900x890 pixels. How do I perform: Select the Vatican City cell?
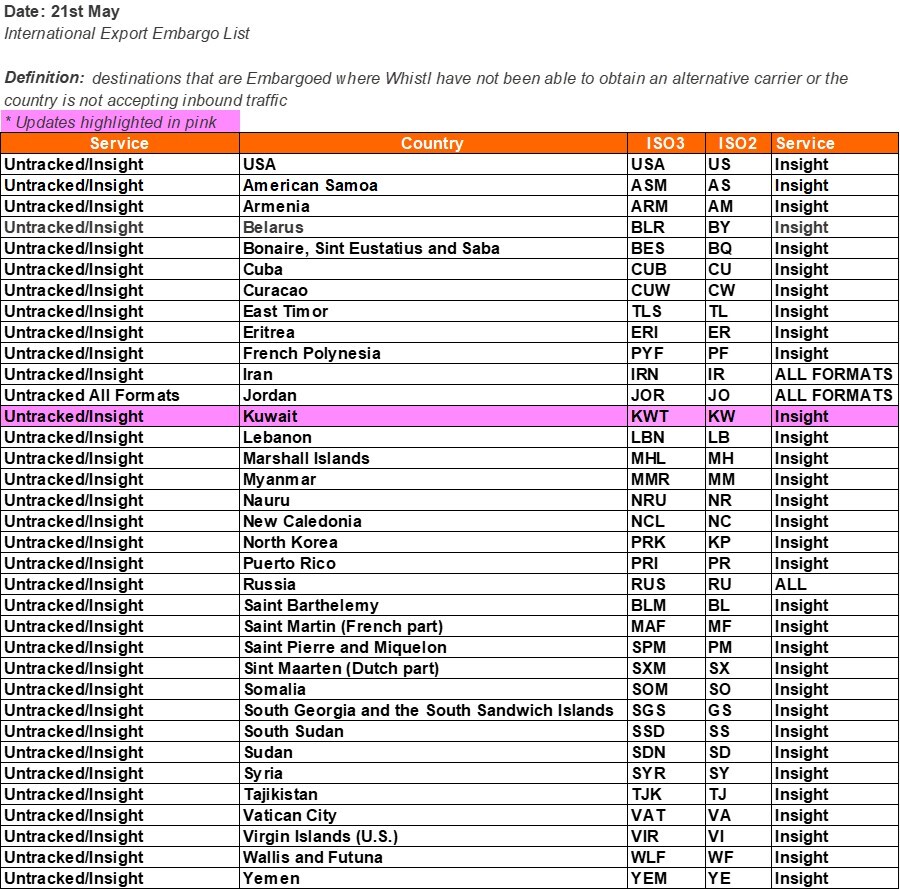pyautogui.click(x=433, y=815)
